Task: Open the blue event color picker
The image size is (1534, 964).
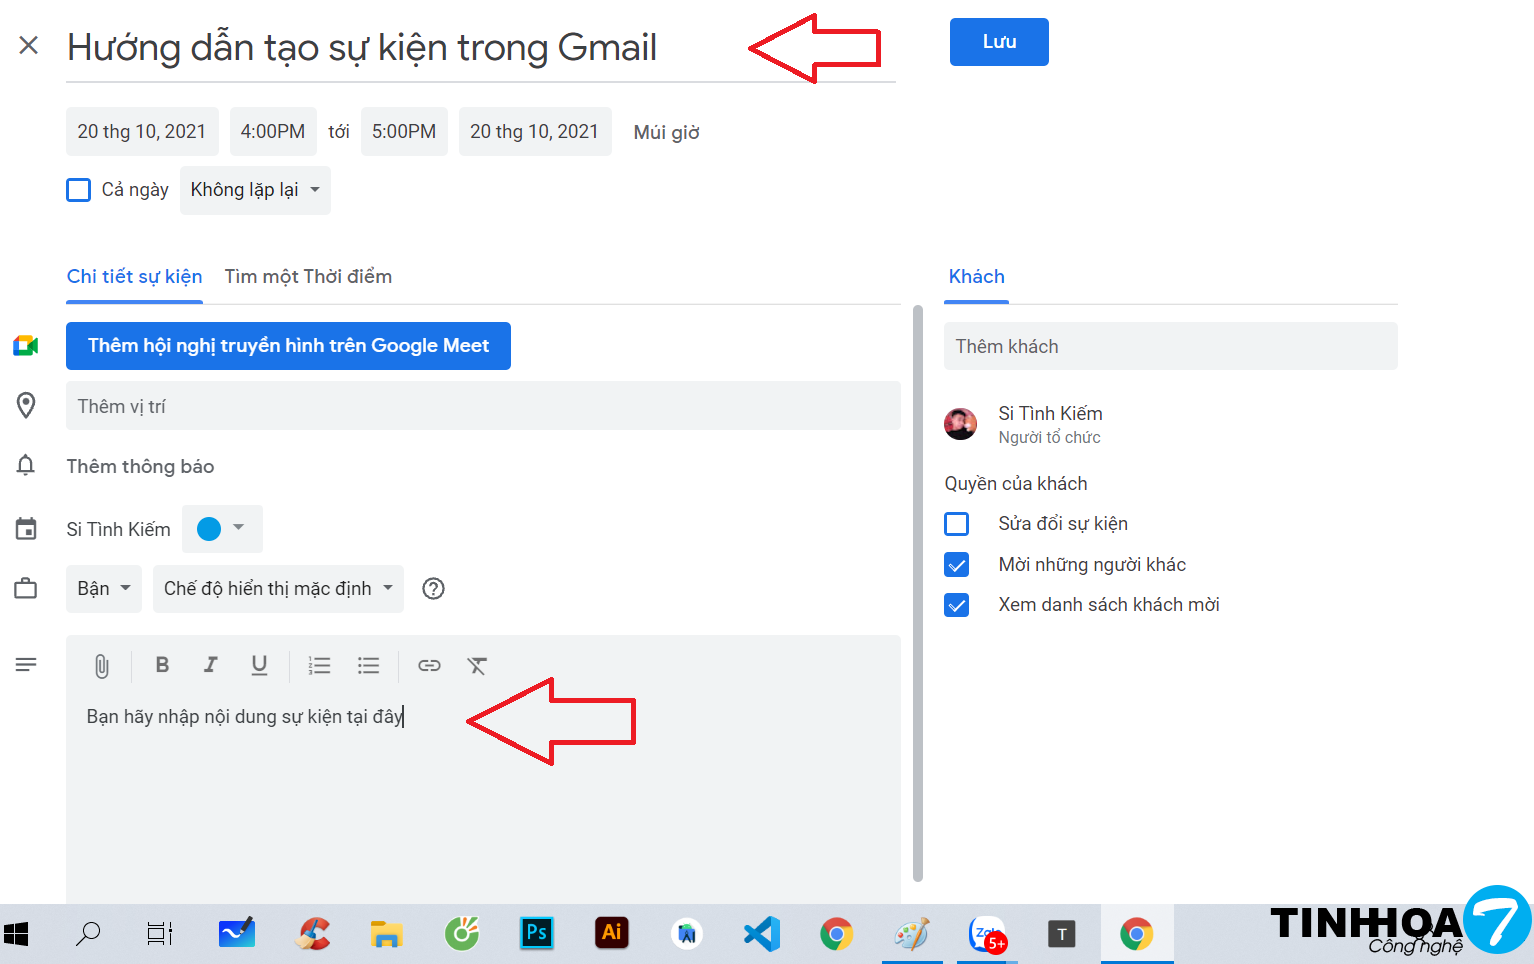Action: click(222, 529)
